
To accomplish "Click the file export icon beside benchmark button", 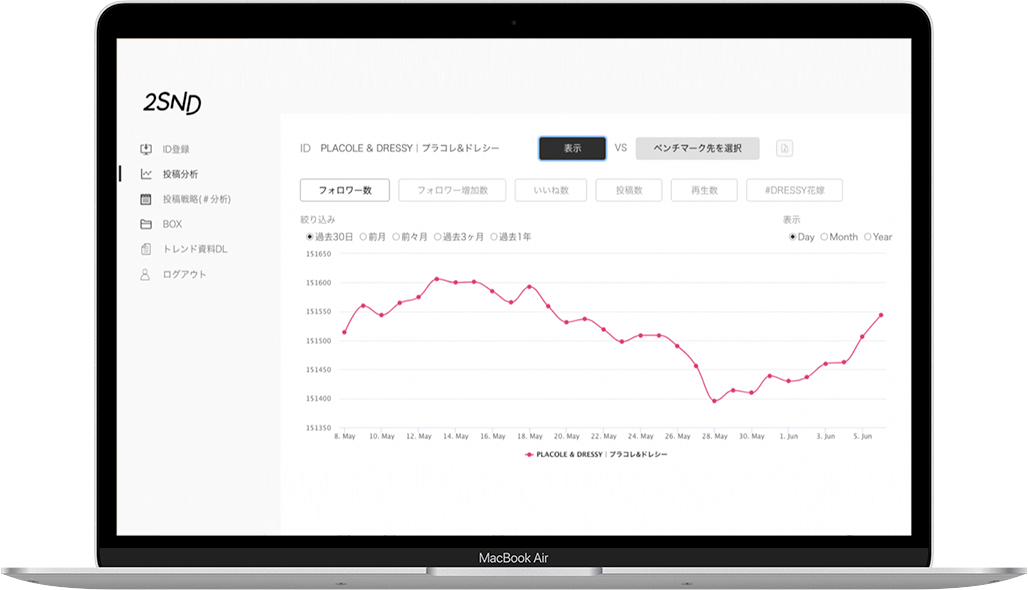I will (785, 148).
